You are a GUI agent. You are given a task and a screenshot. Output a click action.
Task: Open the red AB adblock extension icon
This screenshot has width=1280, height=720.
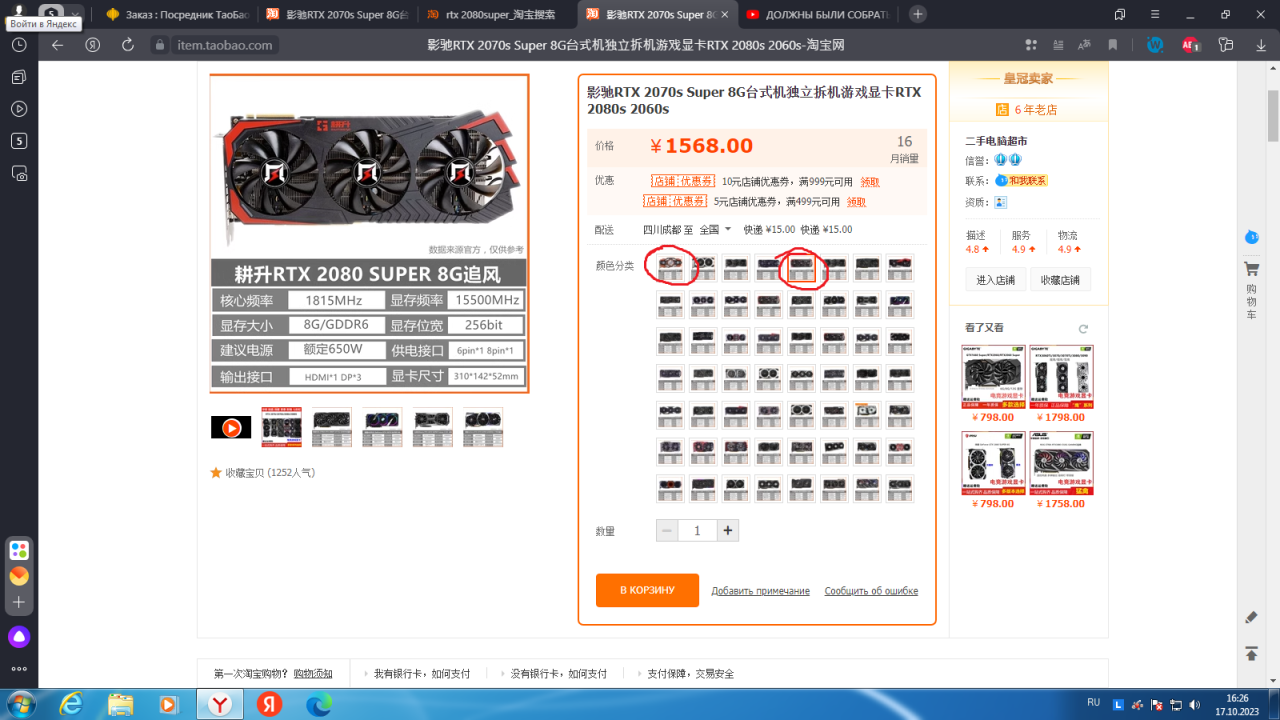(1190, 45)
